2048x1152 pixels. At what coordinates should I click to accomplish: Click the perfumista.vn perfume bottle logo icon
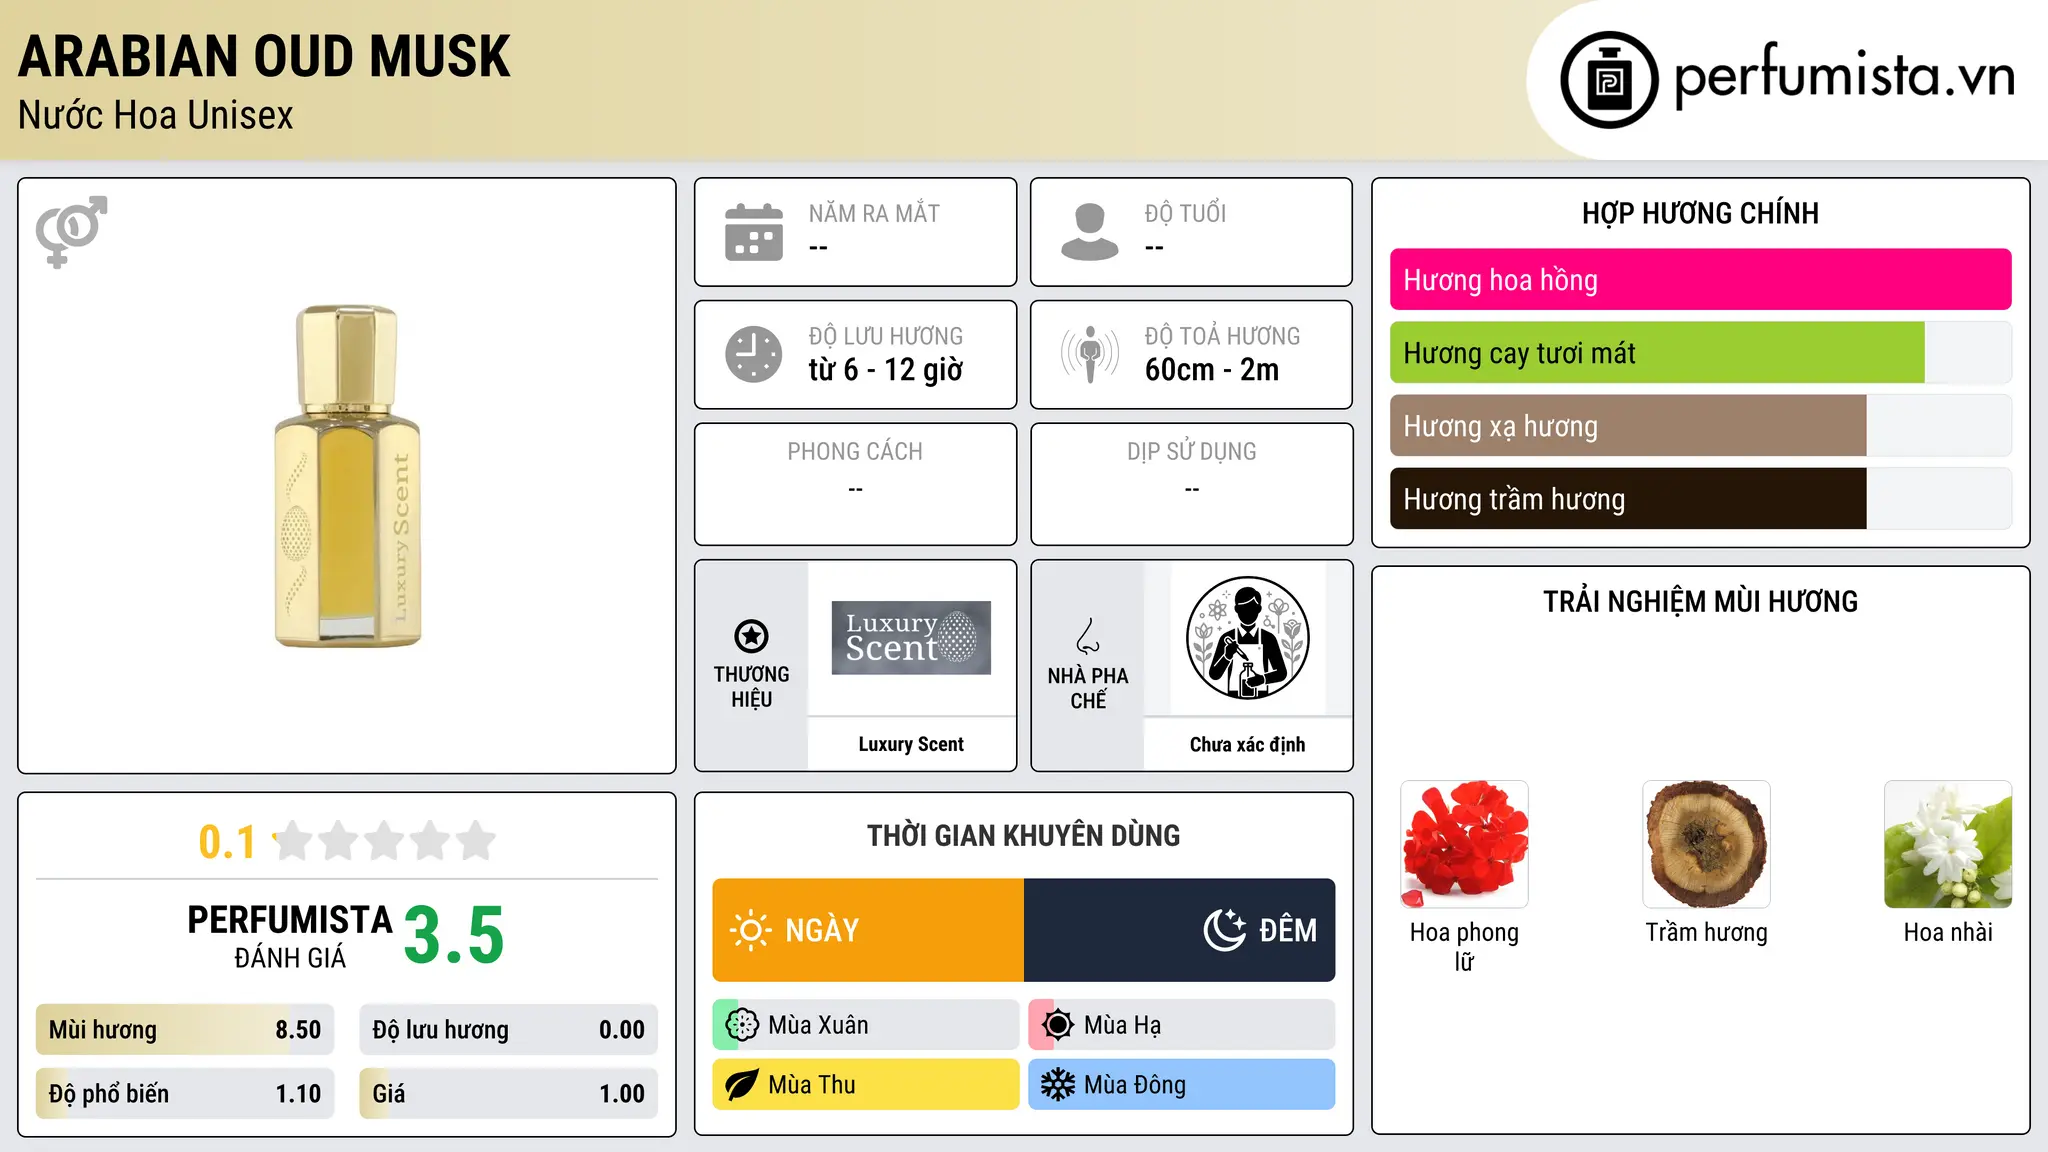tap(1609, 80)
